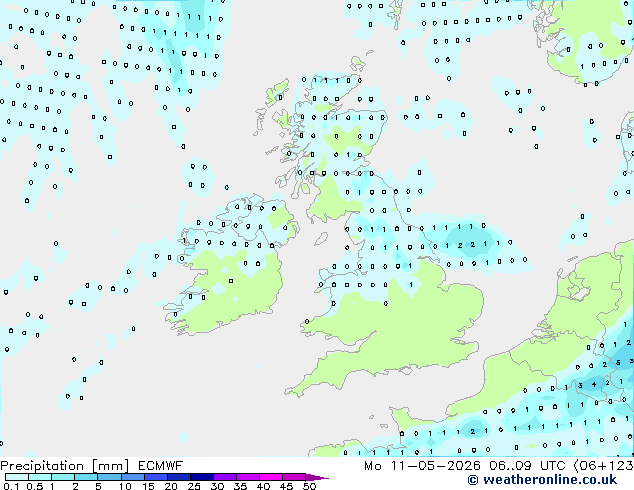Click the legend tick label '30'
634x490 pixels.
coord(217,486)
